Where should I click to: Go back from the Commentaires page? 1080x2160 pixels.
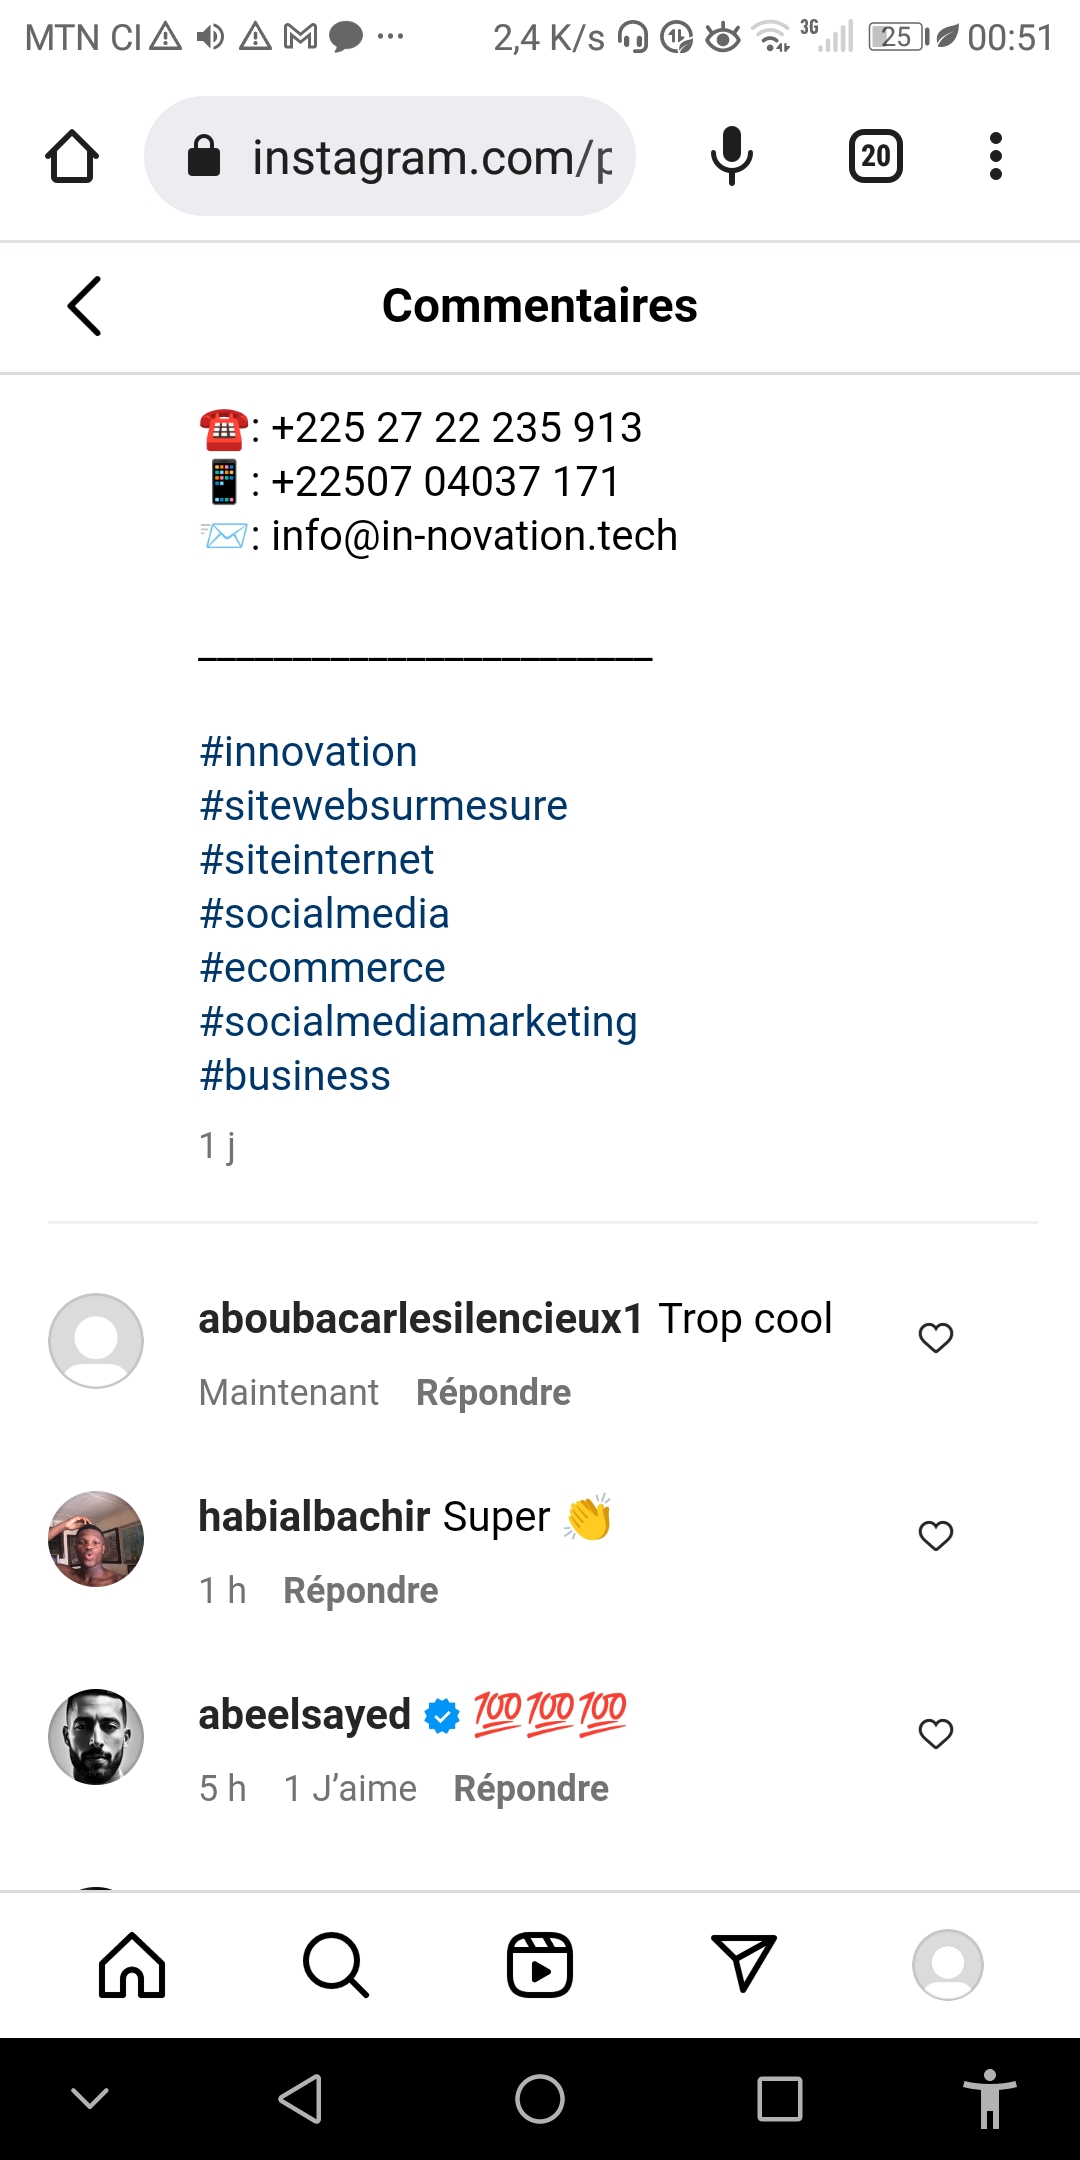(x=85, y=306)
